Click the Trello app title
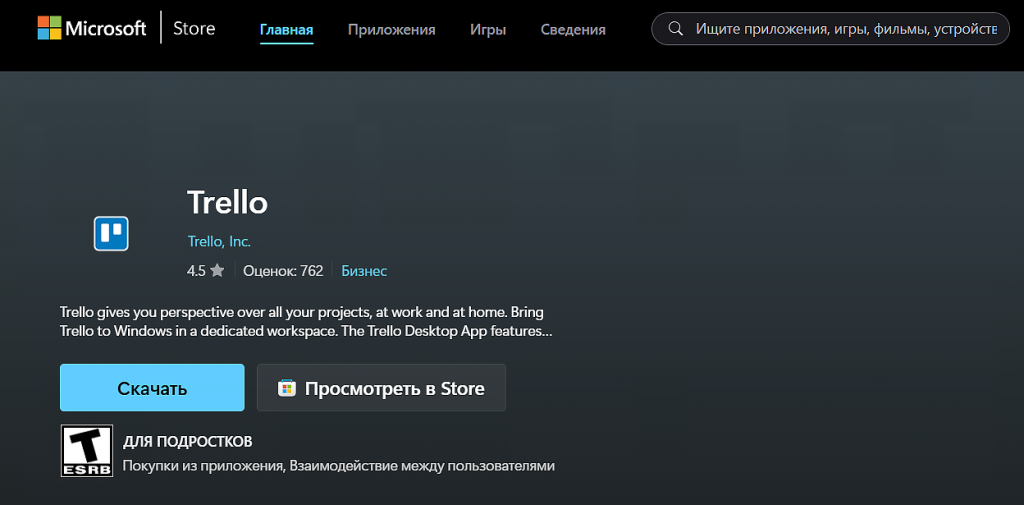The width and height of the screenshot is (1024, 505). pos(227,203)
